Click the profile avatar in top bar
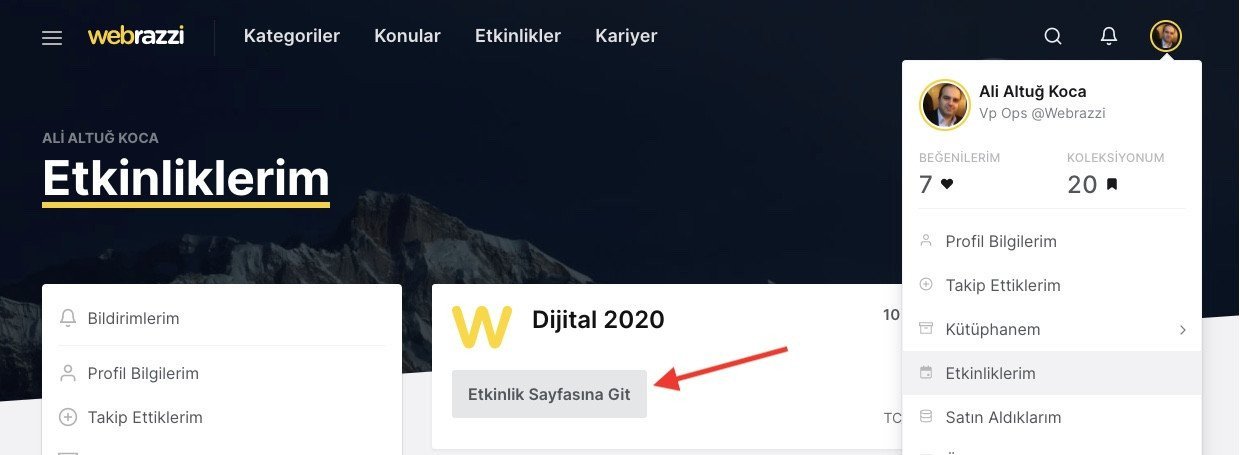The height and width of the screenshot is (455, 1240). tap(1166, 37)
